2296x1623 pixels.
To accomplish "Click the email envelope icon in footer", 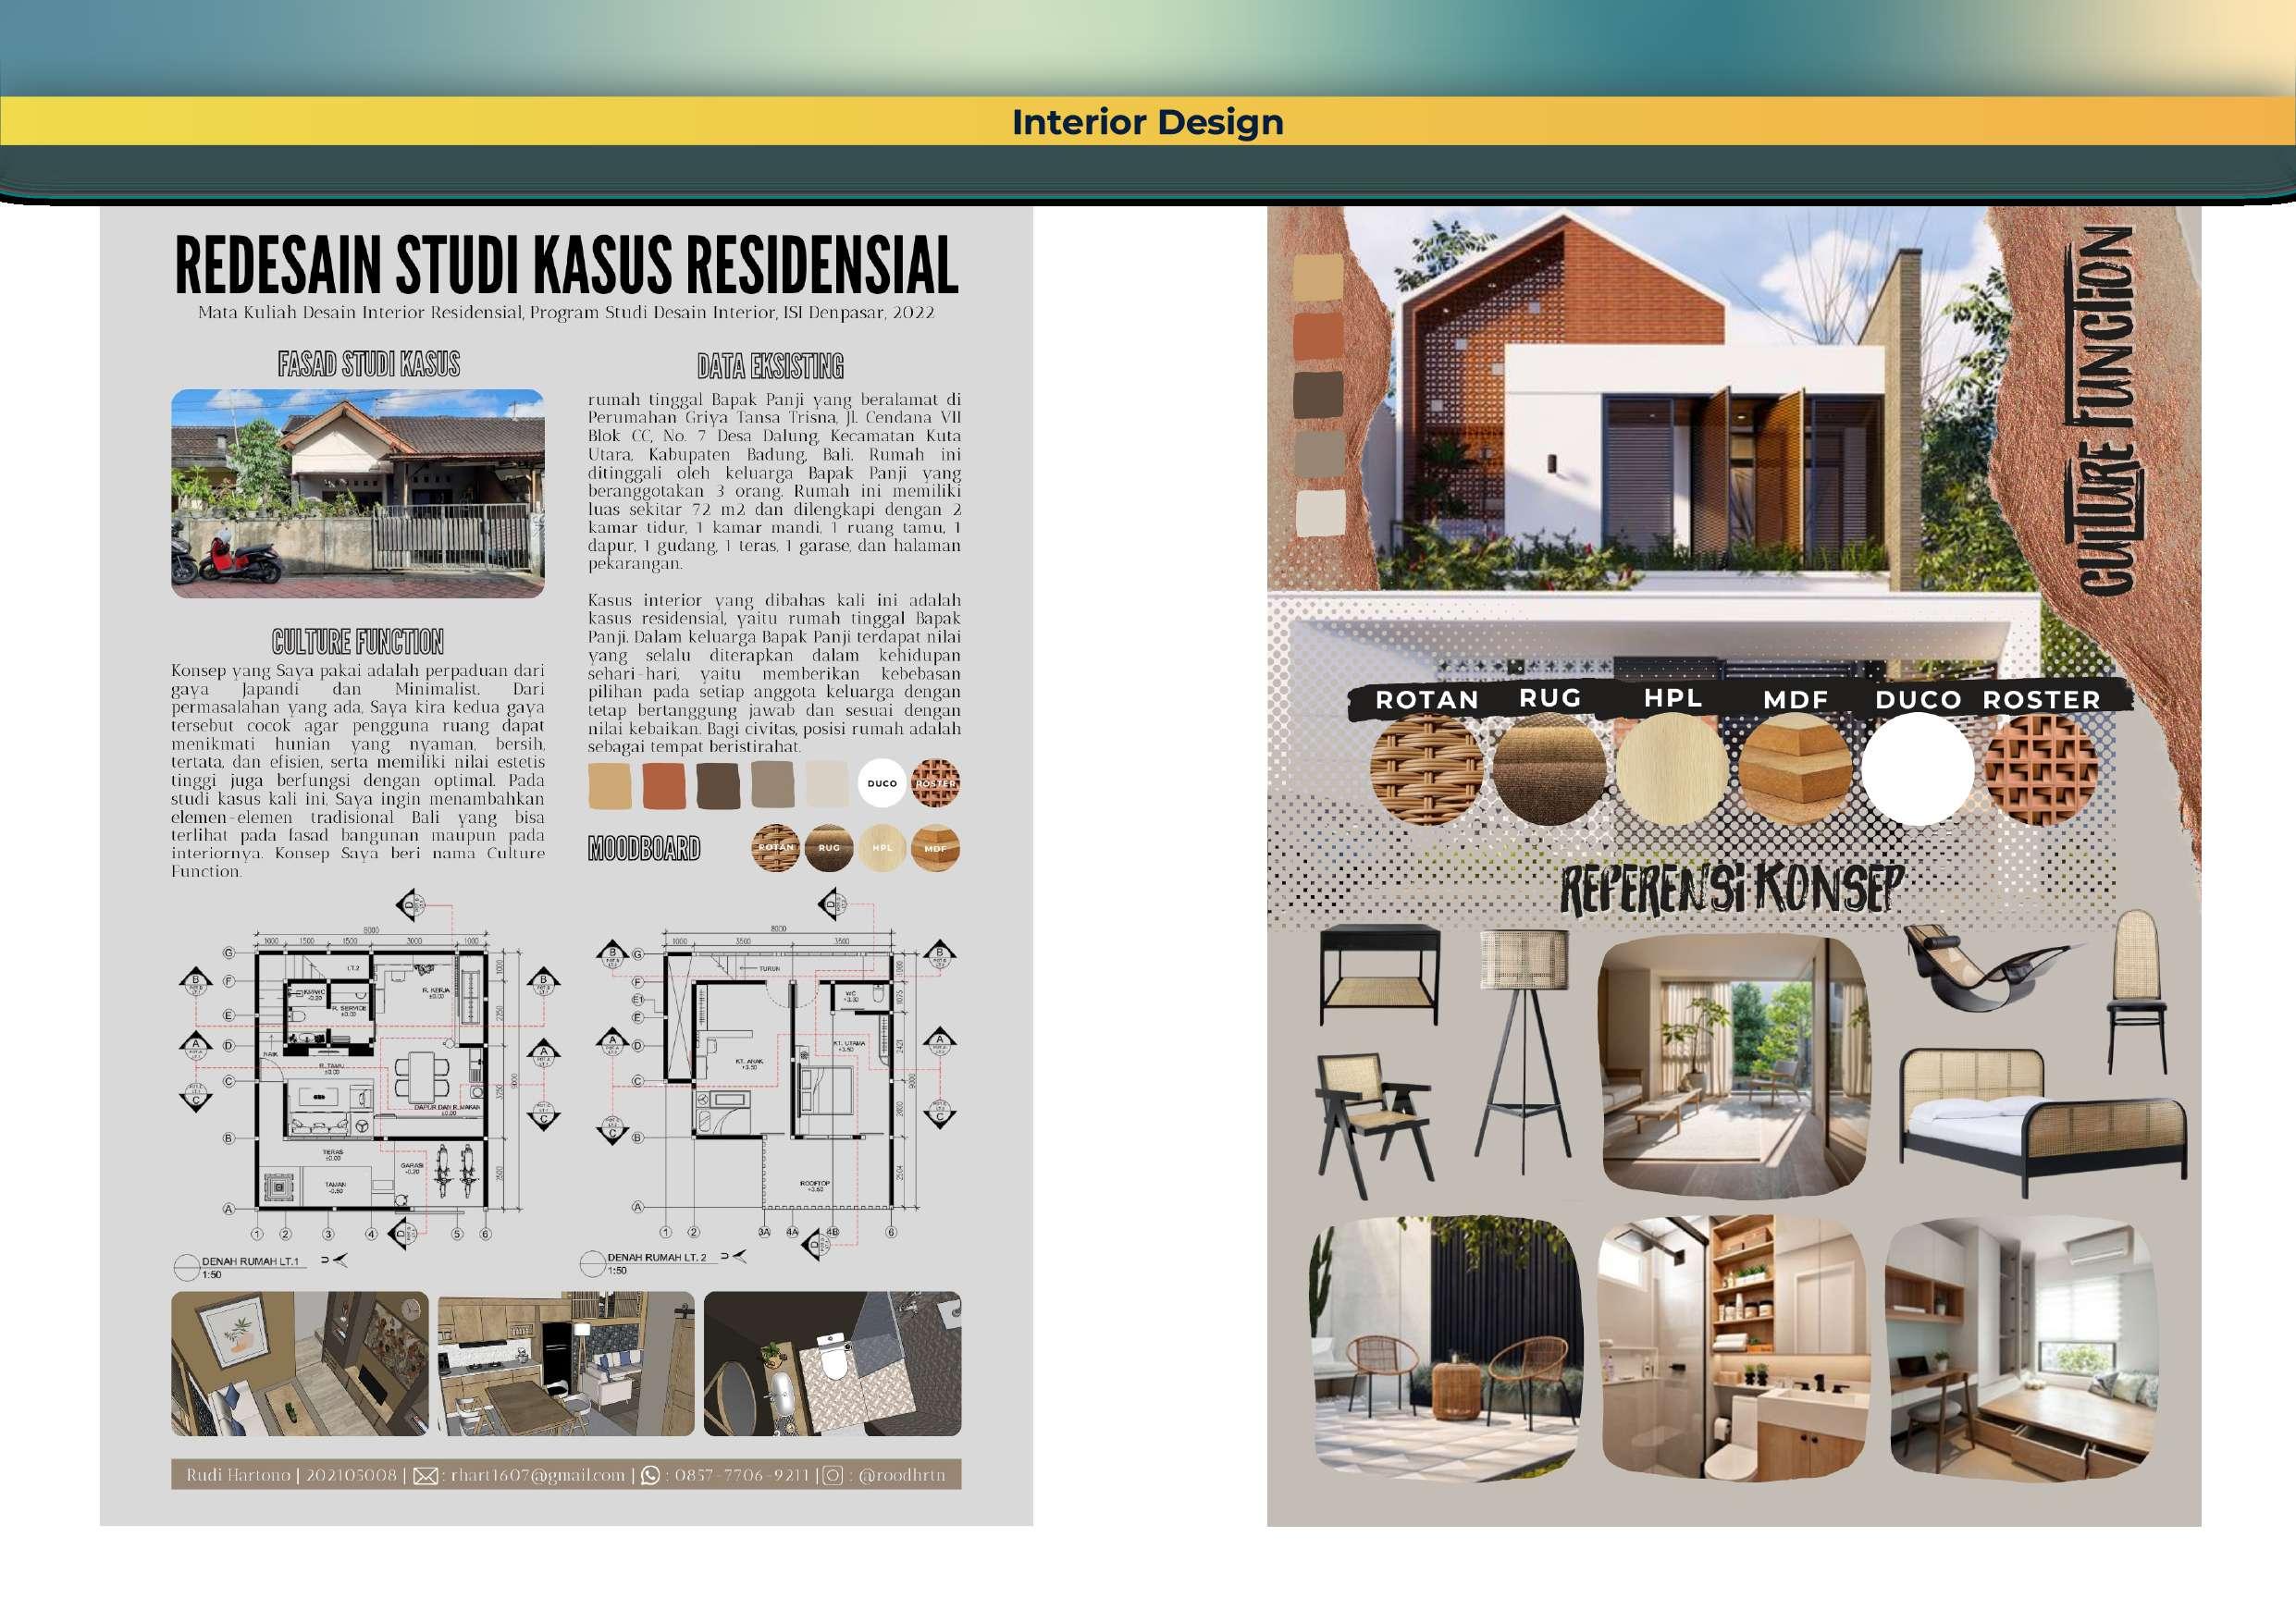I will click(x=426, y=1475).
